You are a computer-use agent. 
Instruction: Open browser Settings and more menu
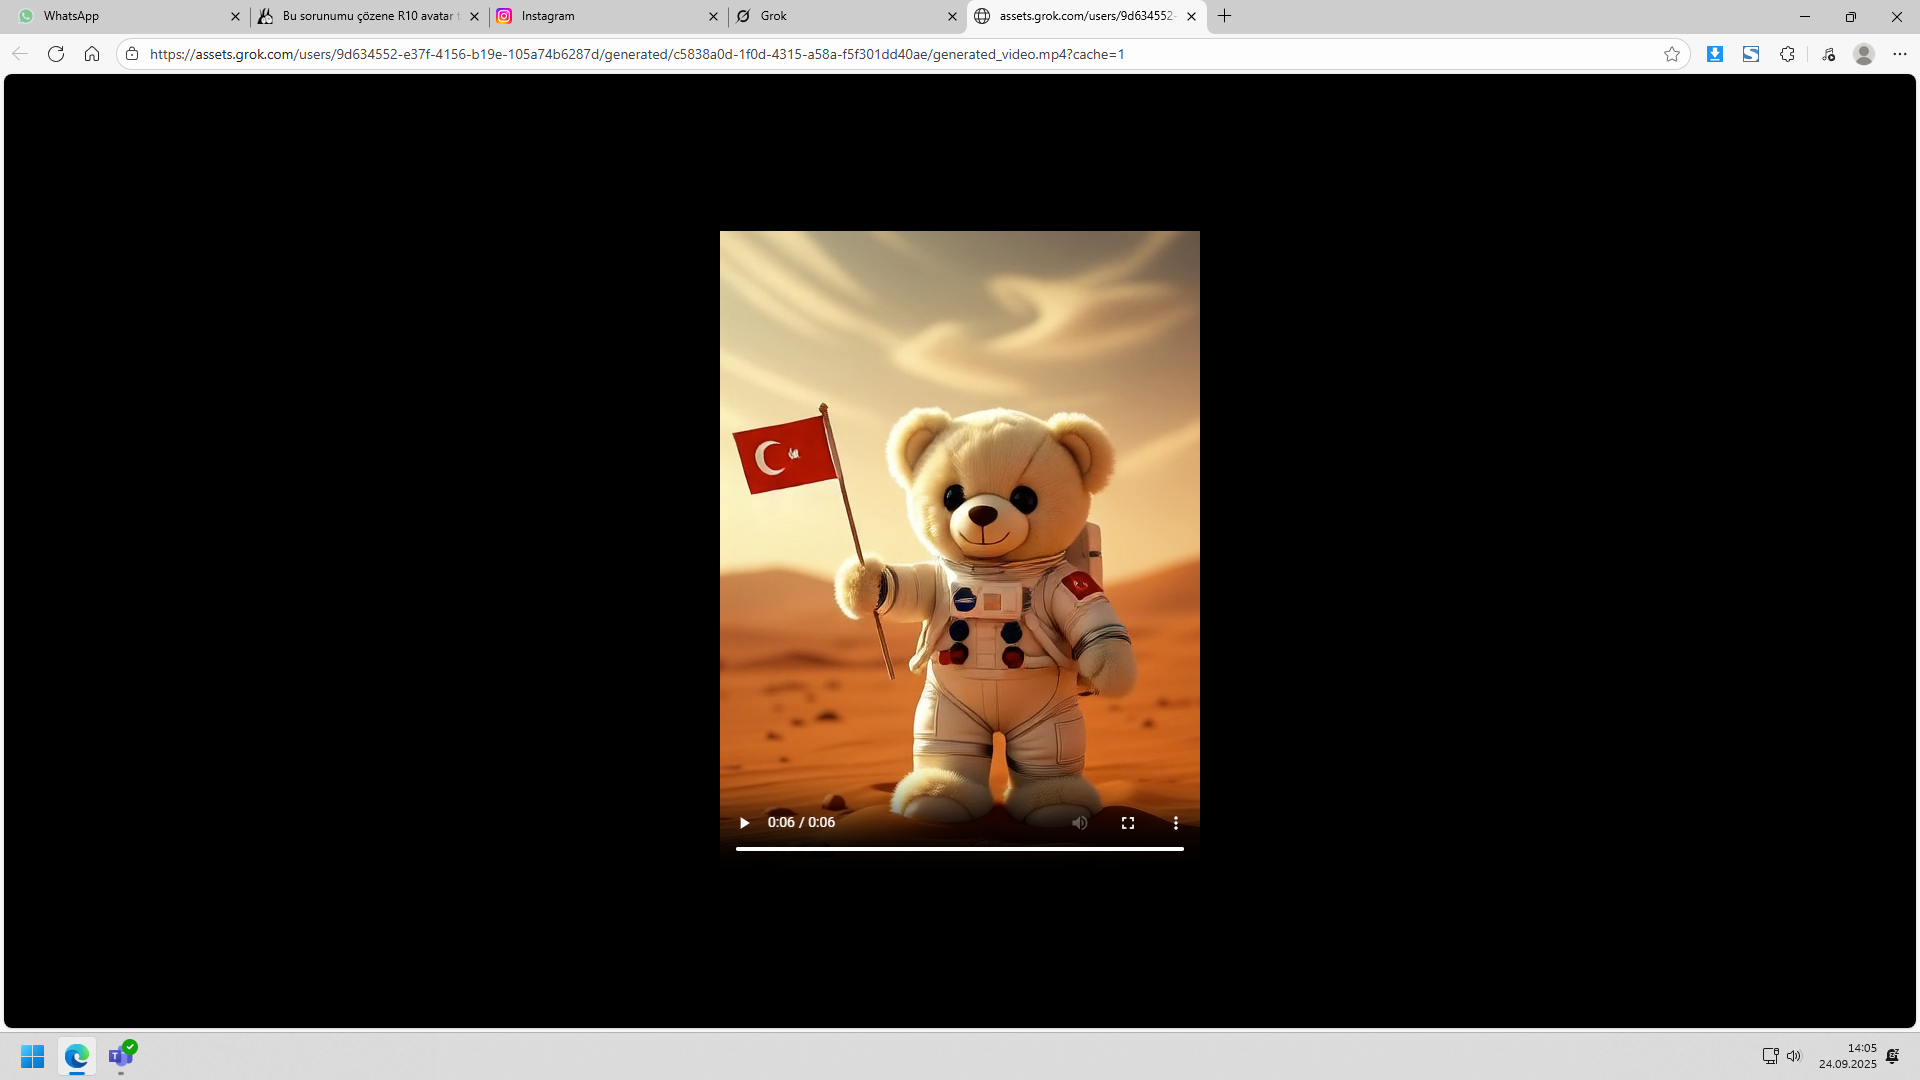(1900, 54)
